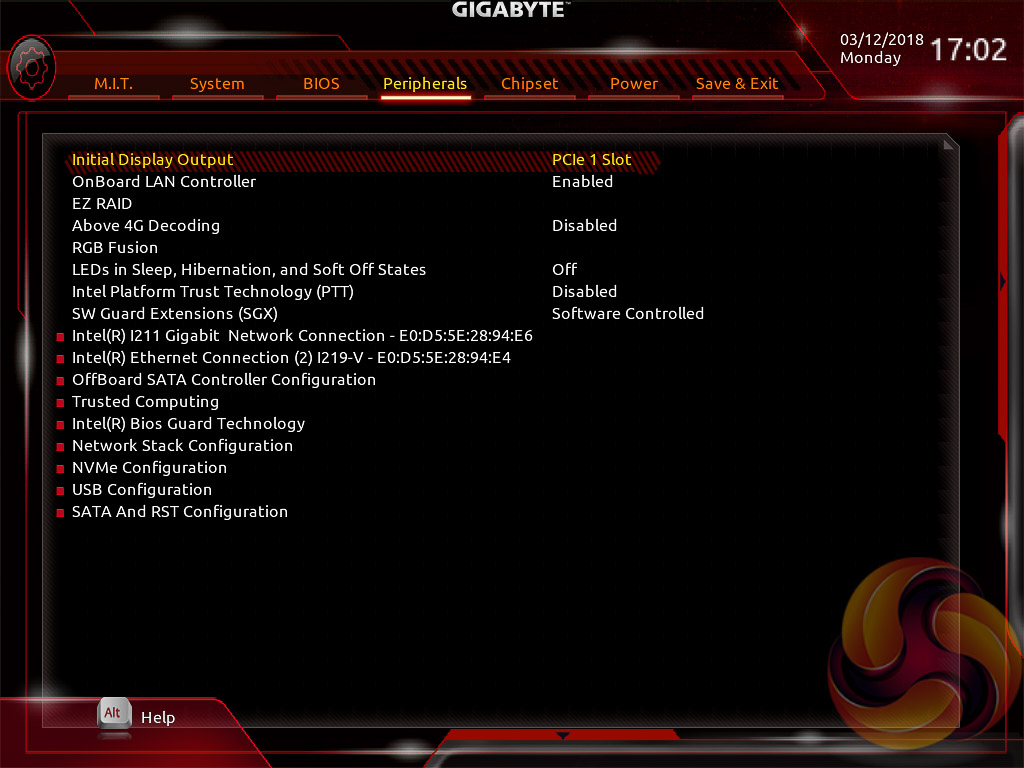1024x768 pixels.
Task: Open Trusted Computing submenu
Action: coord(146,402)
